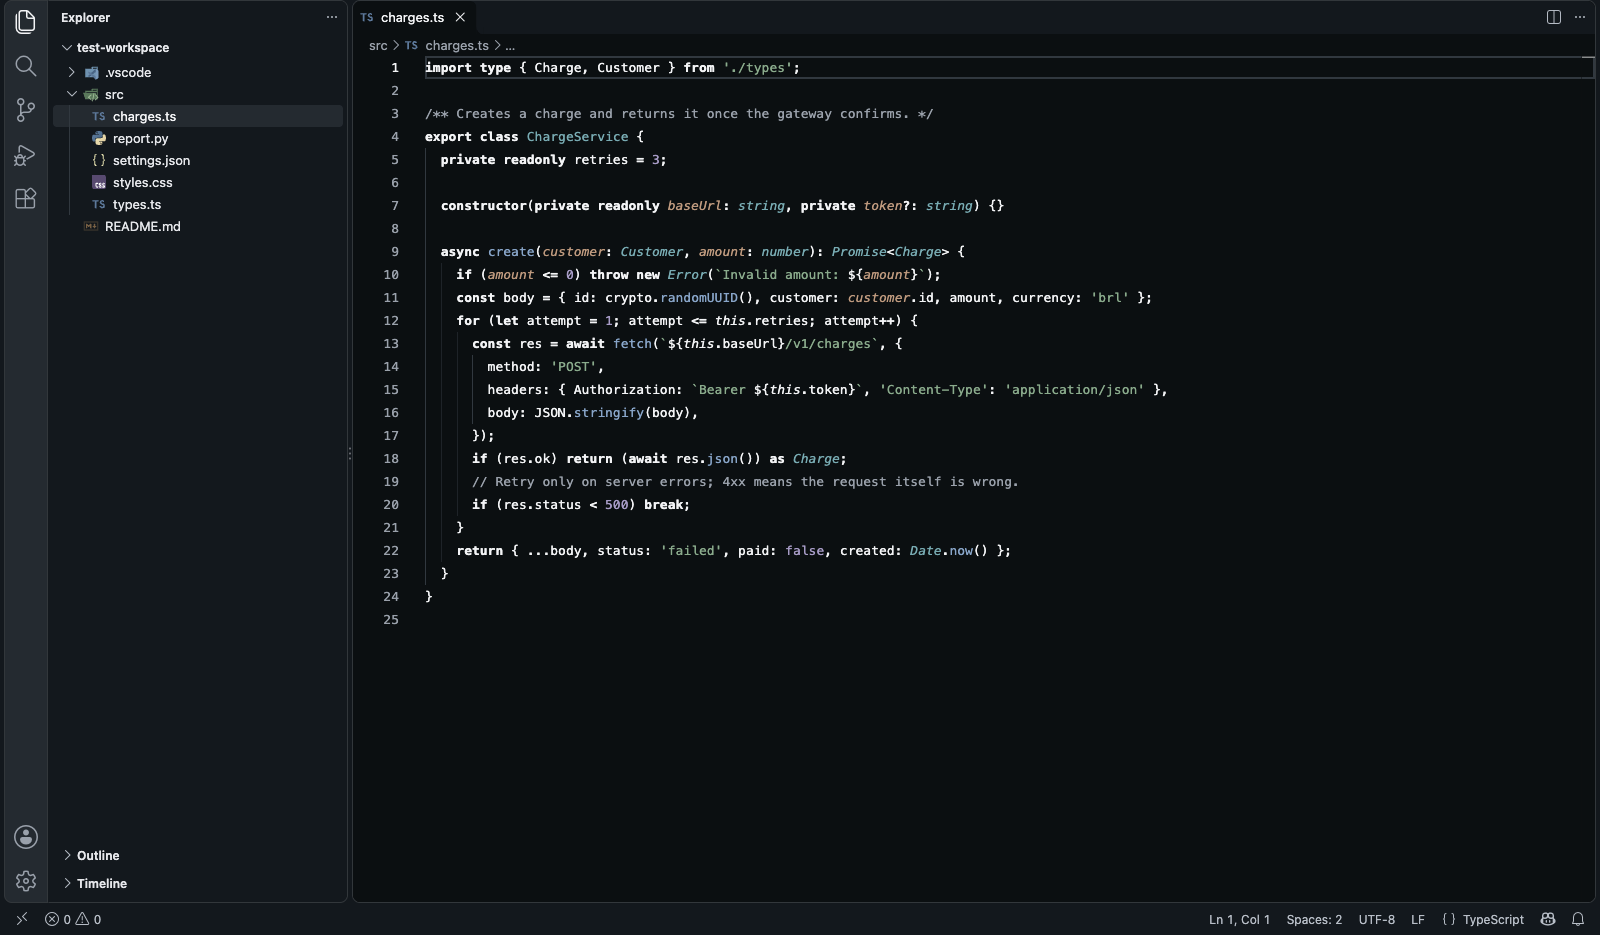Change end of line sequence LF
The height and width of the screenshot is (935, 1600).
[x=1417, y=919]
